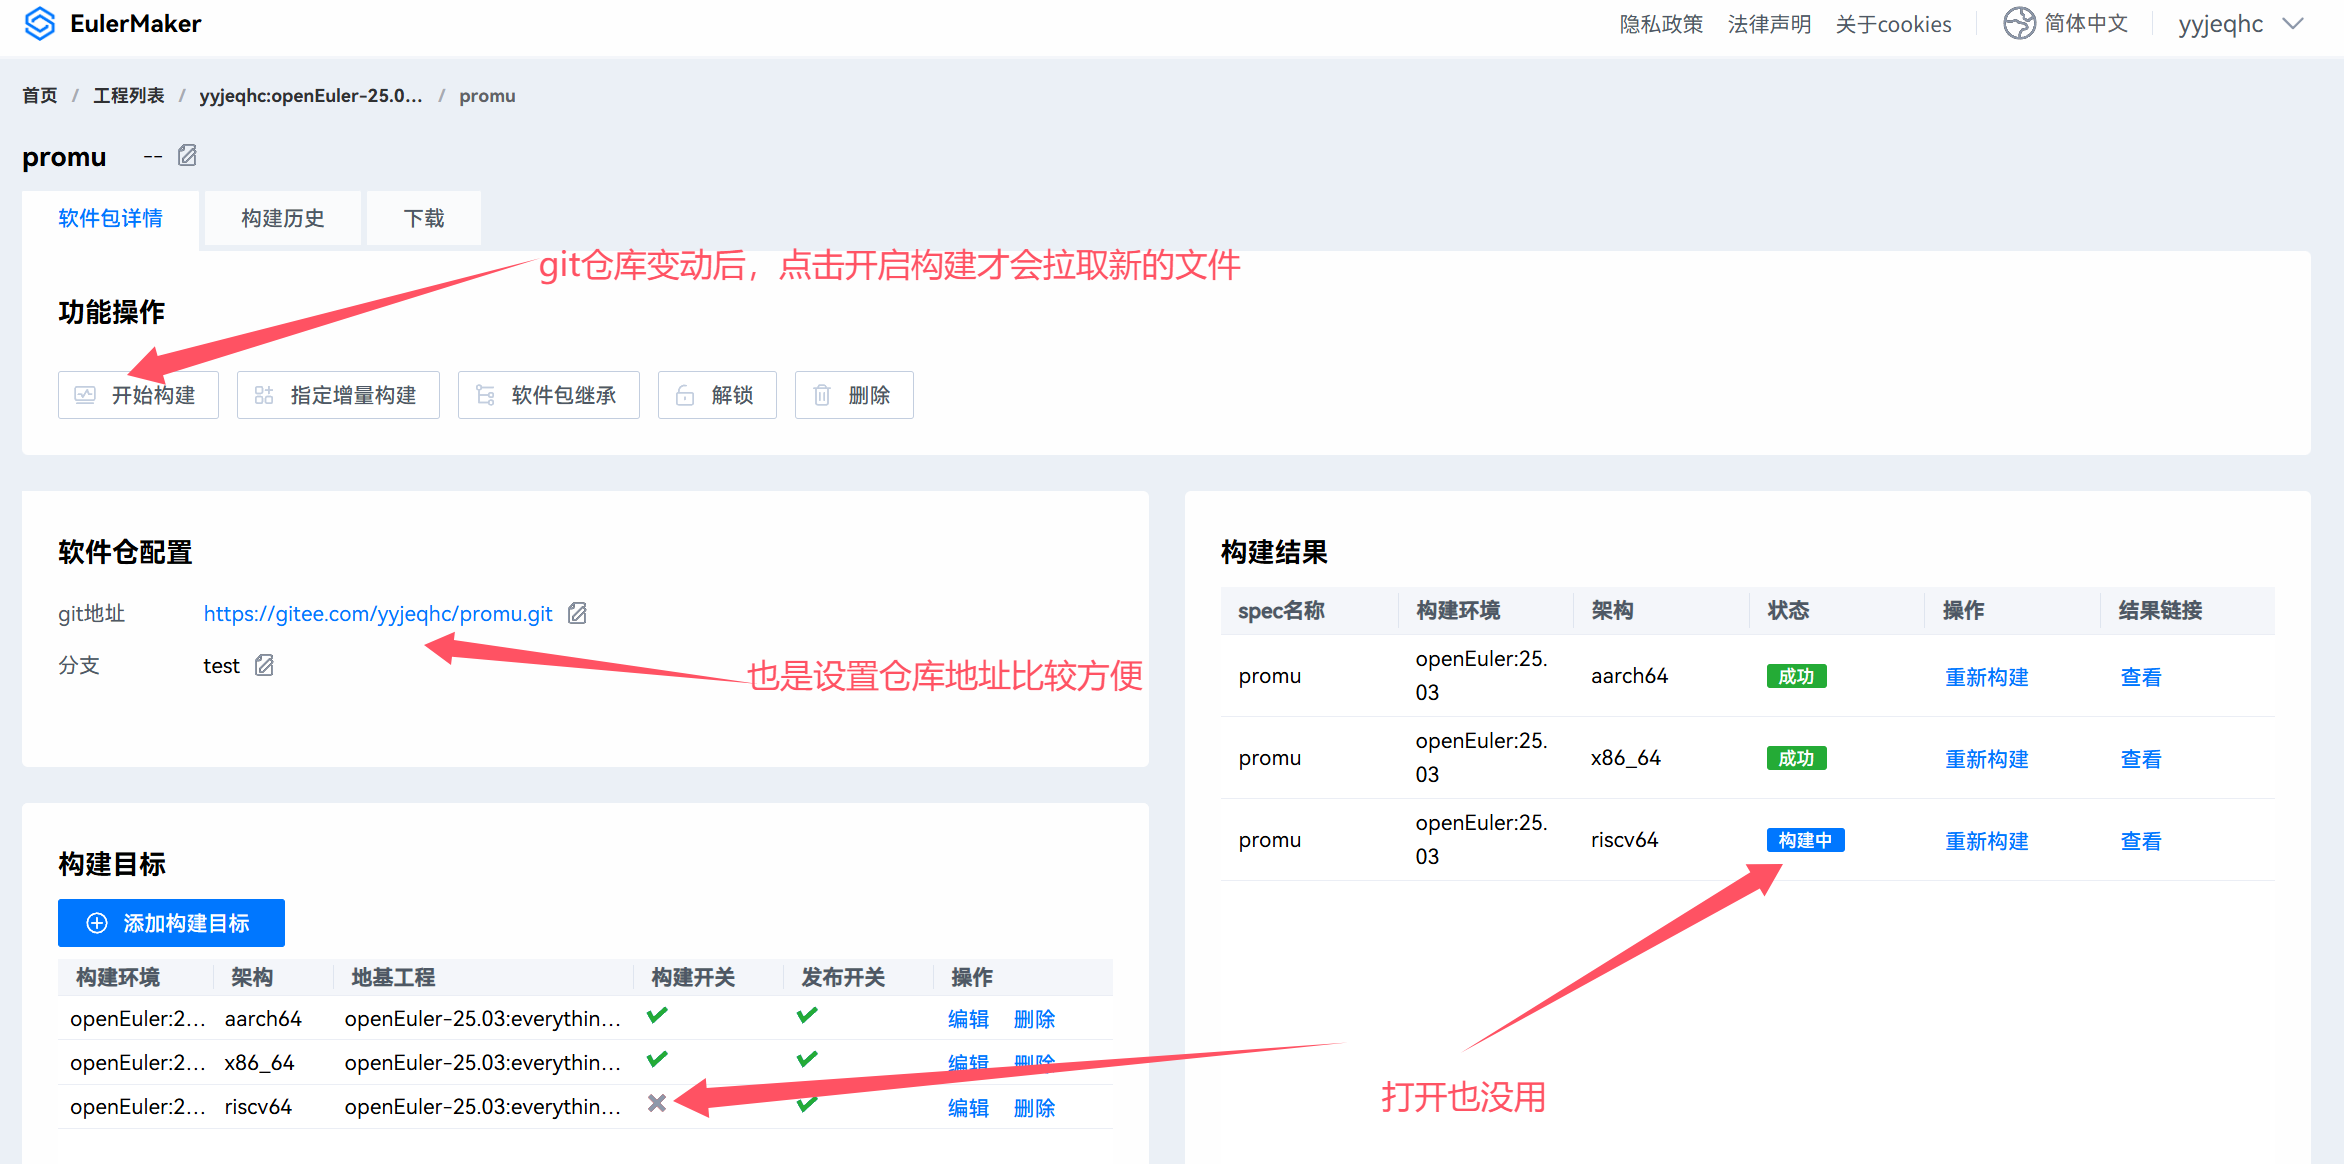Open the 下载 tab
Viewport: 2344px width, 1164px height.
424,218
